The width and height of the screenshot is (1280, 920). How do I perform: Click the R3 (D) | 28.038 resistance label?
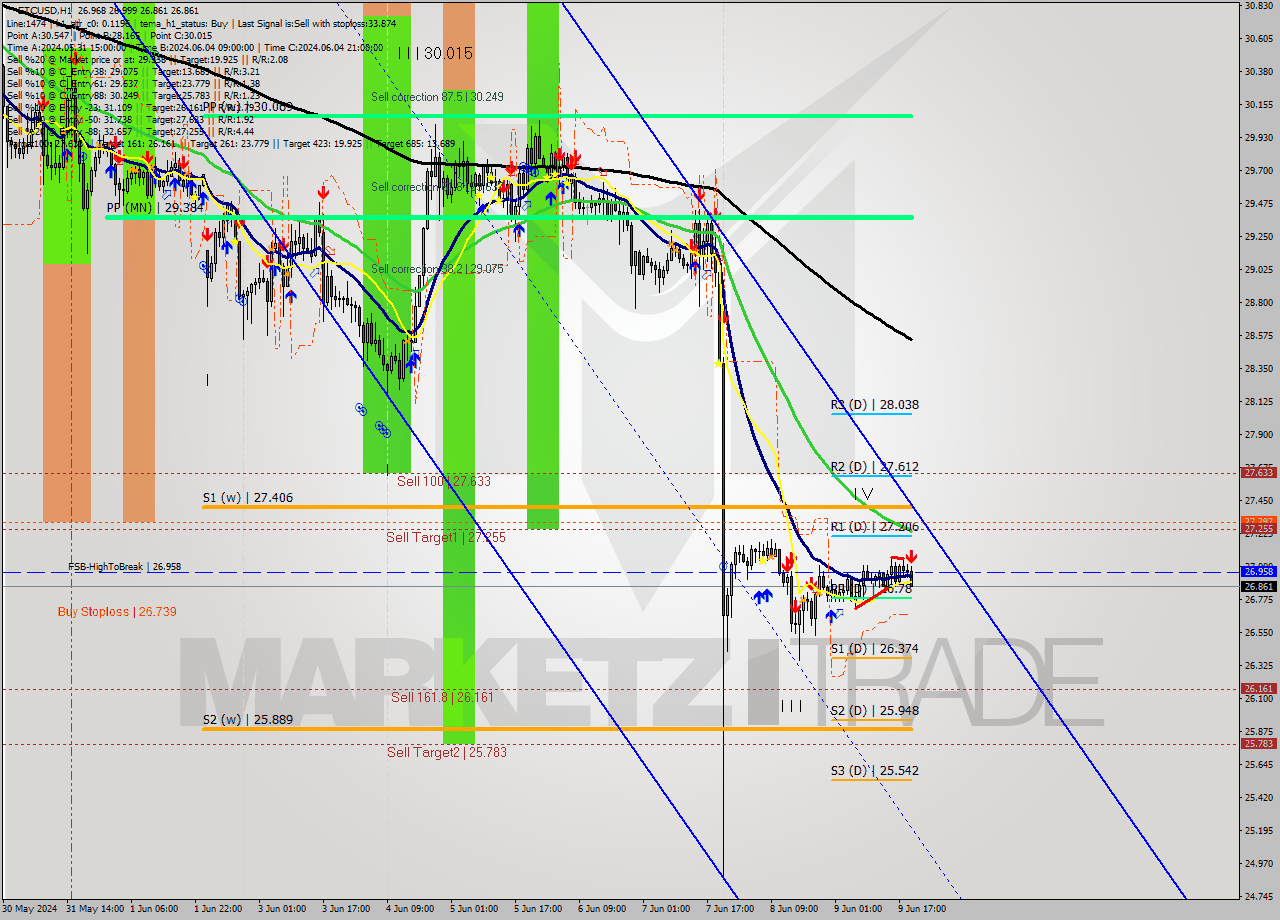(874, 405)
